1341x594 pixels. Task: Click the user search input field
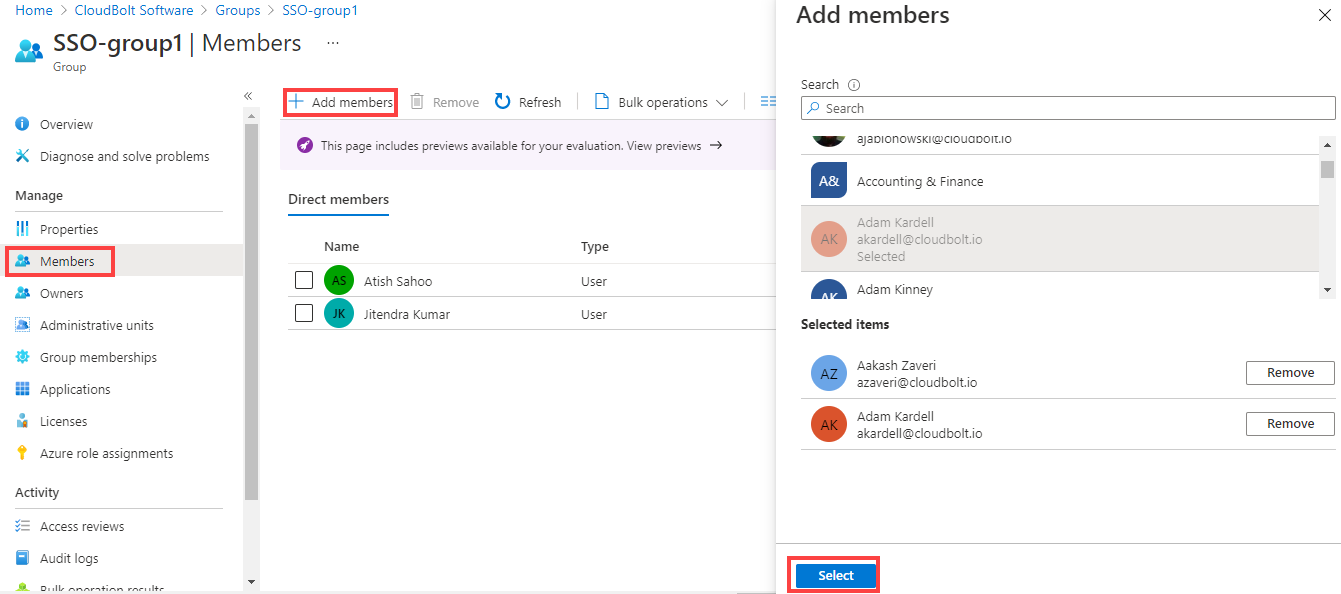tap(1068, 108)
